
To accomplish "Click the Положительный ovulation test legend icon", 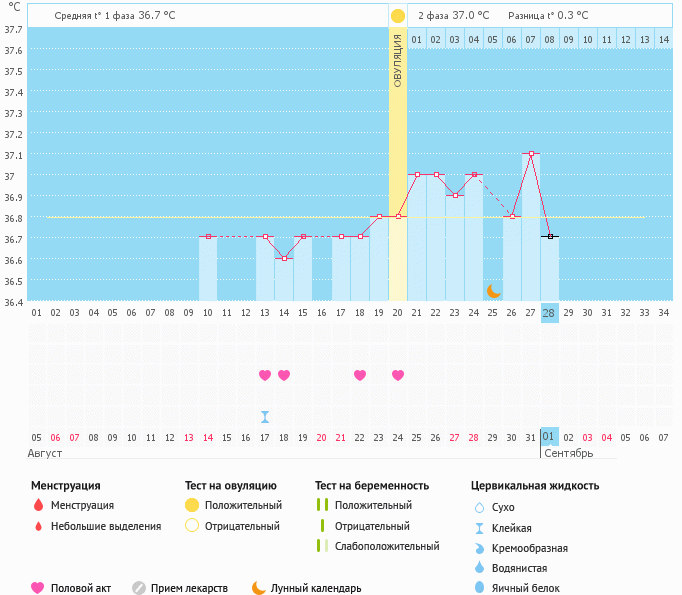I will pyautogui.click(x=192, y=506).
